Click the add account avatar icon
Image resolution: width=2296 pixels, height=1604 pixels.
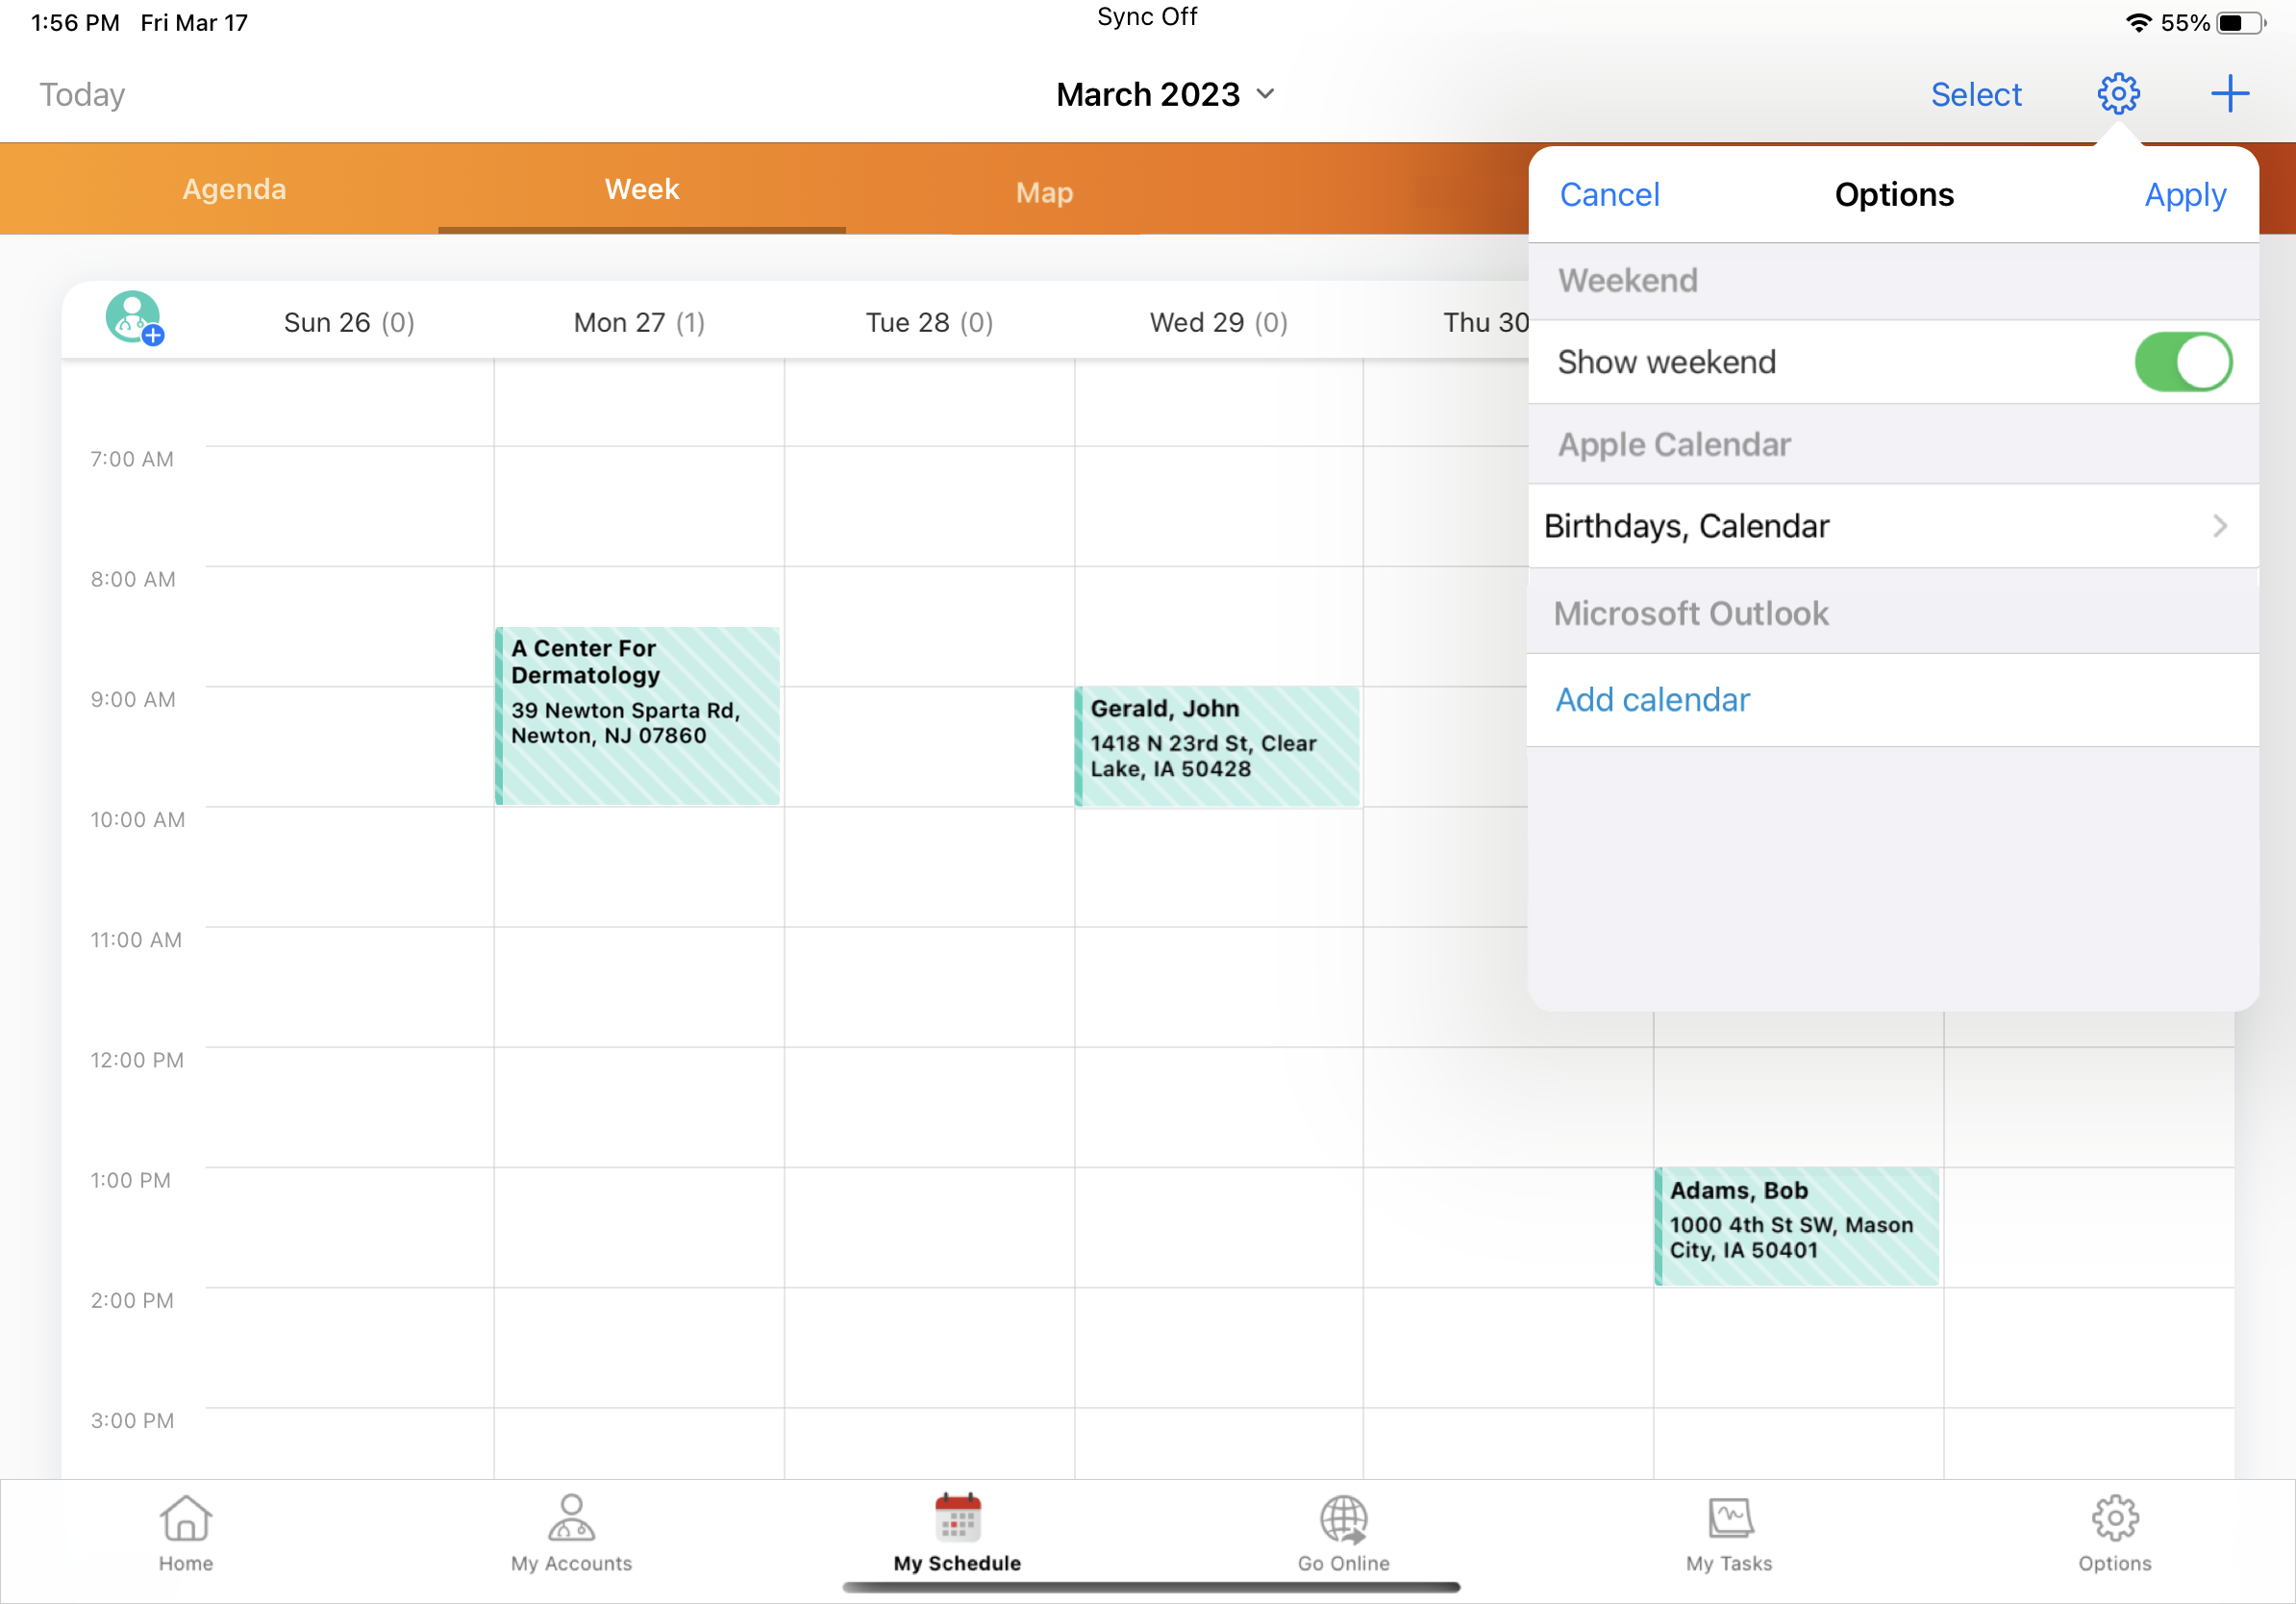[x=134, y=318]
